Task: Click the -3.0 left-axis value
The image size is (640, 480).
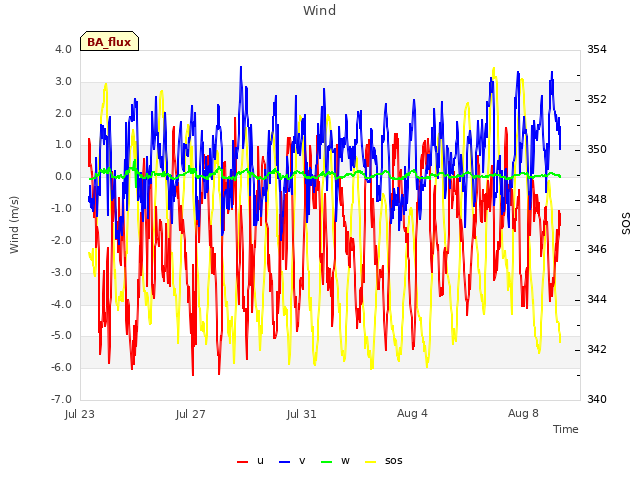Action: [x=61, y=272]
